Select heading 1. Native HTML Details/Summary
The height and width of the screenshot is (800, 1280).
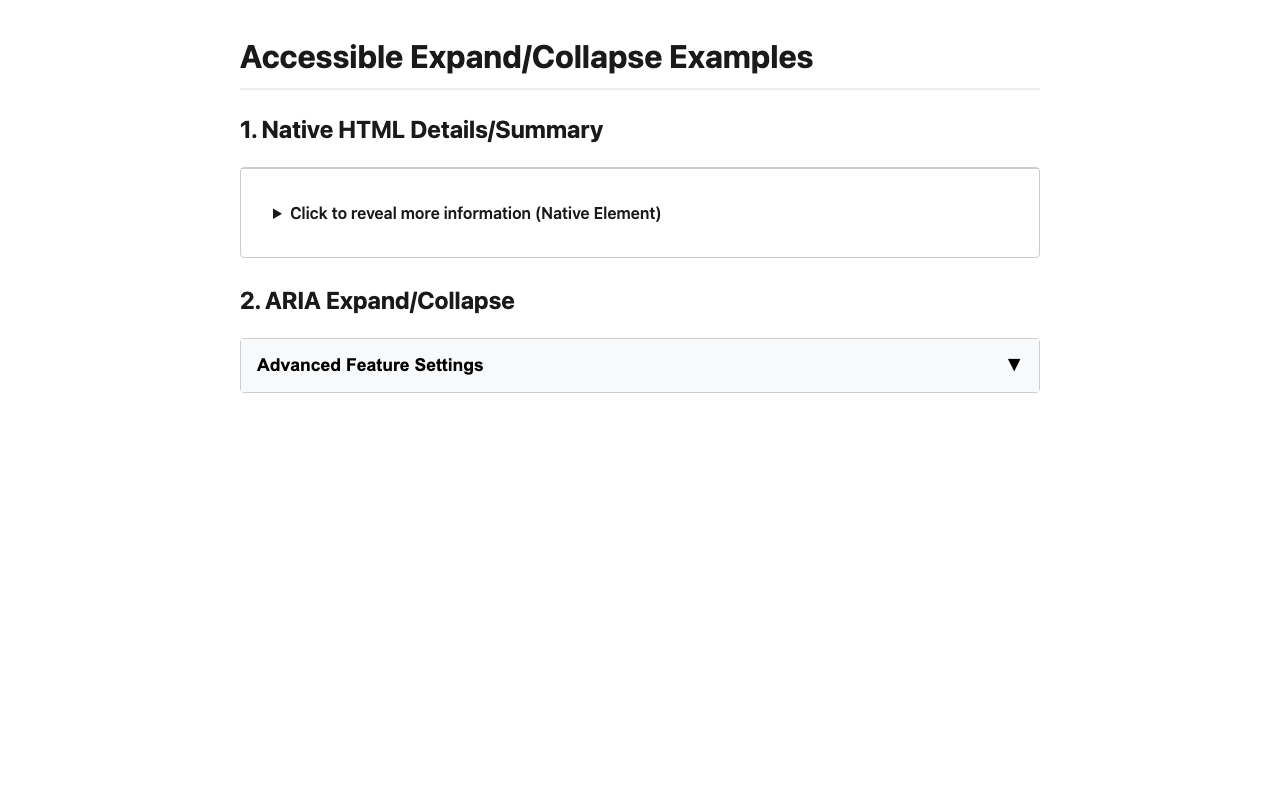421,130
